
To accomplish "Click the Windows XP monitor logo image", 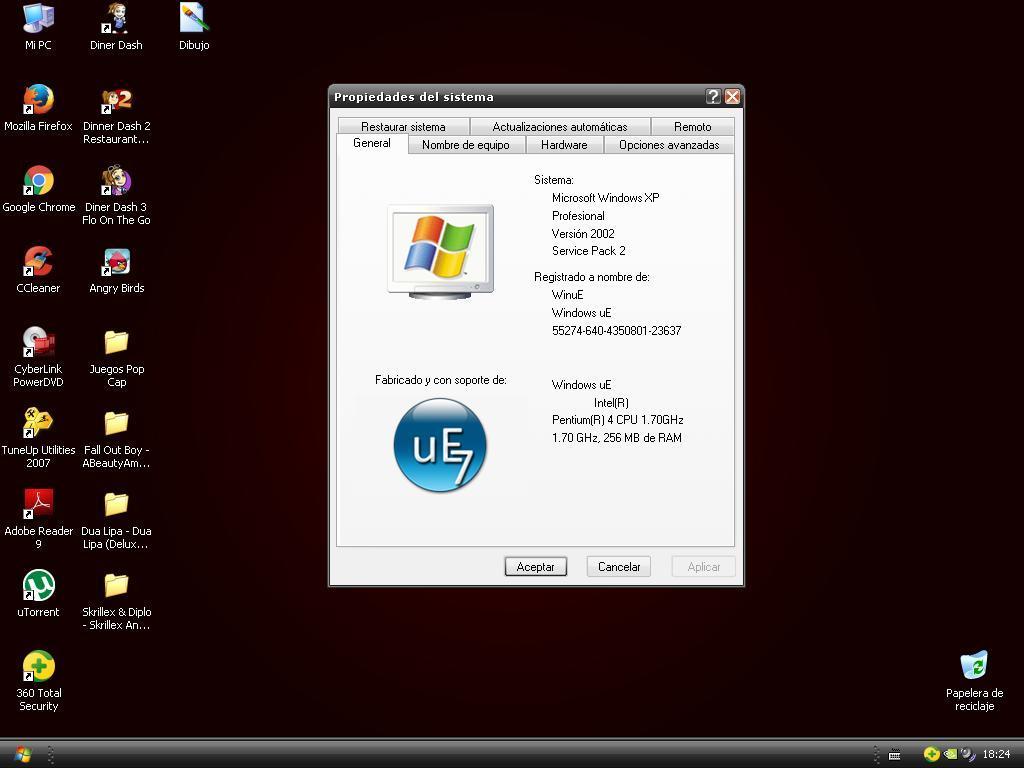I will pyautogui.click(x=441, y=251).
